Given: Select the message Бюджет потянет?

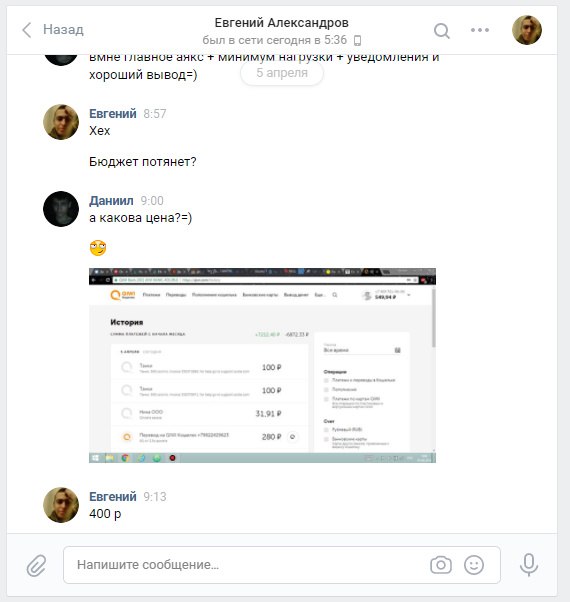Looking at the screenshot, I should [142, 162].
